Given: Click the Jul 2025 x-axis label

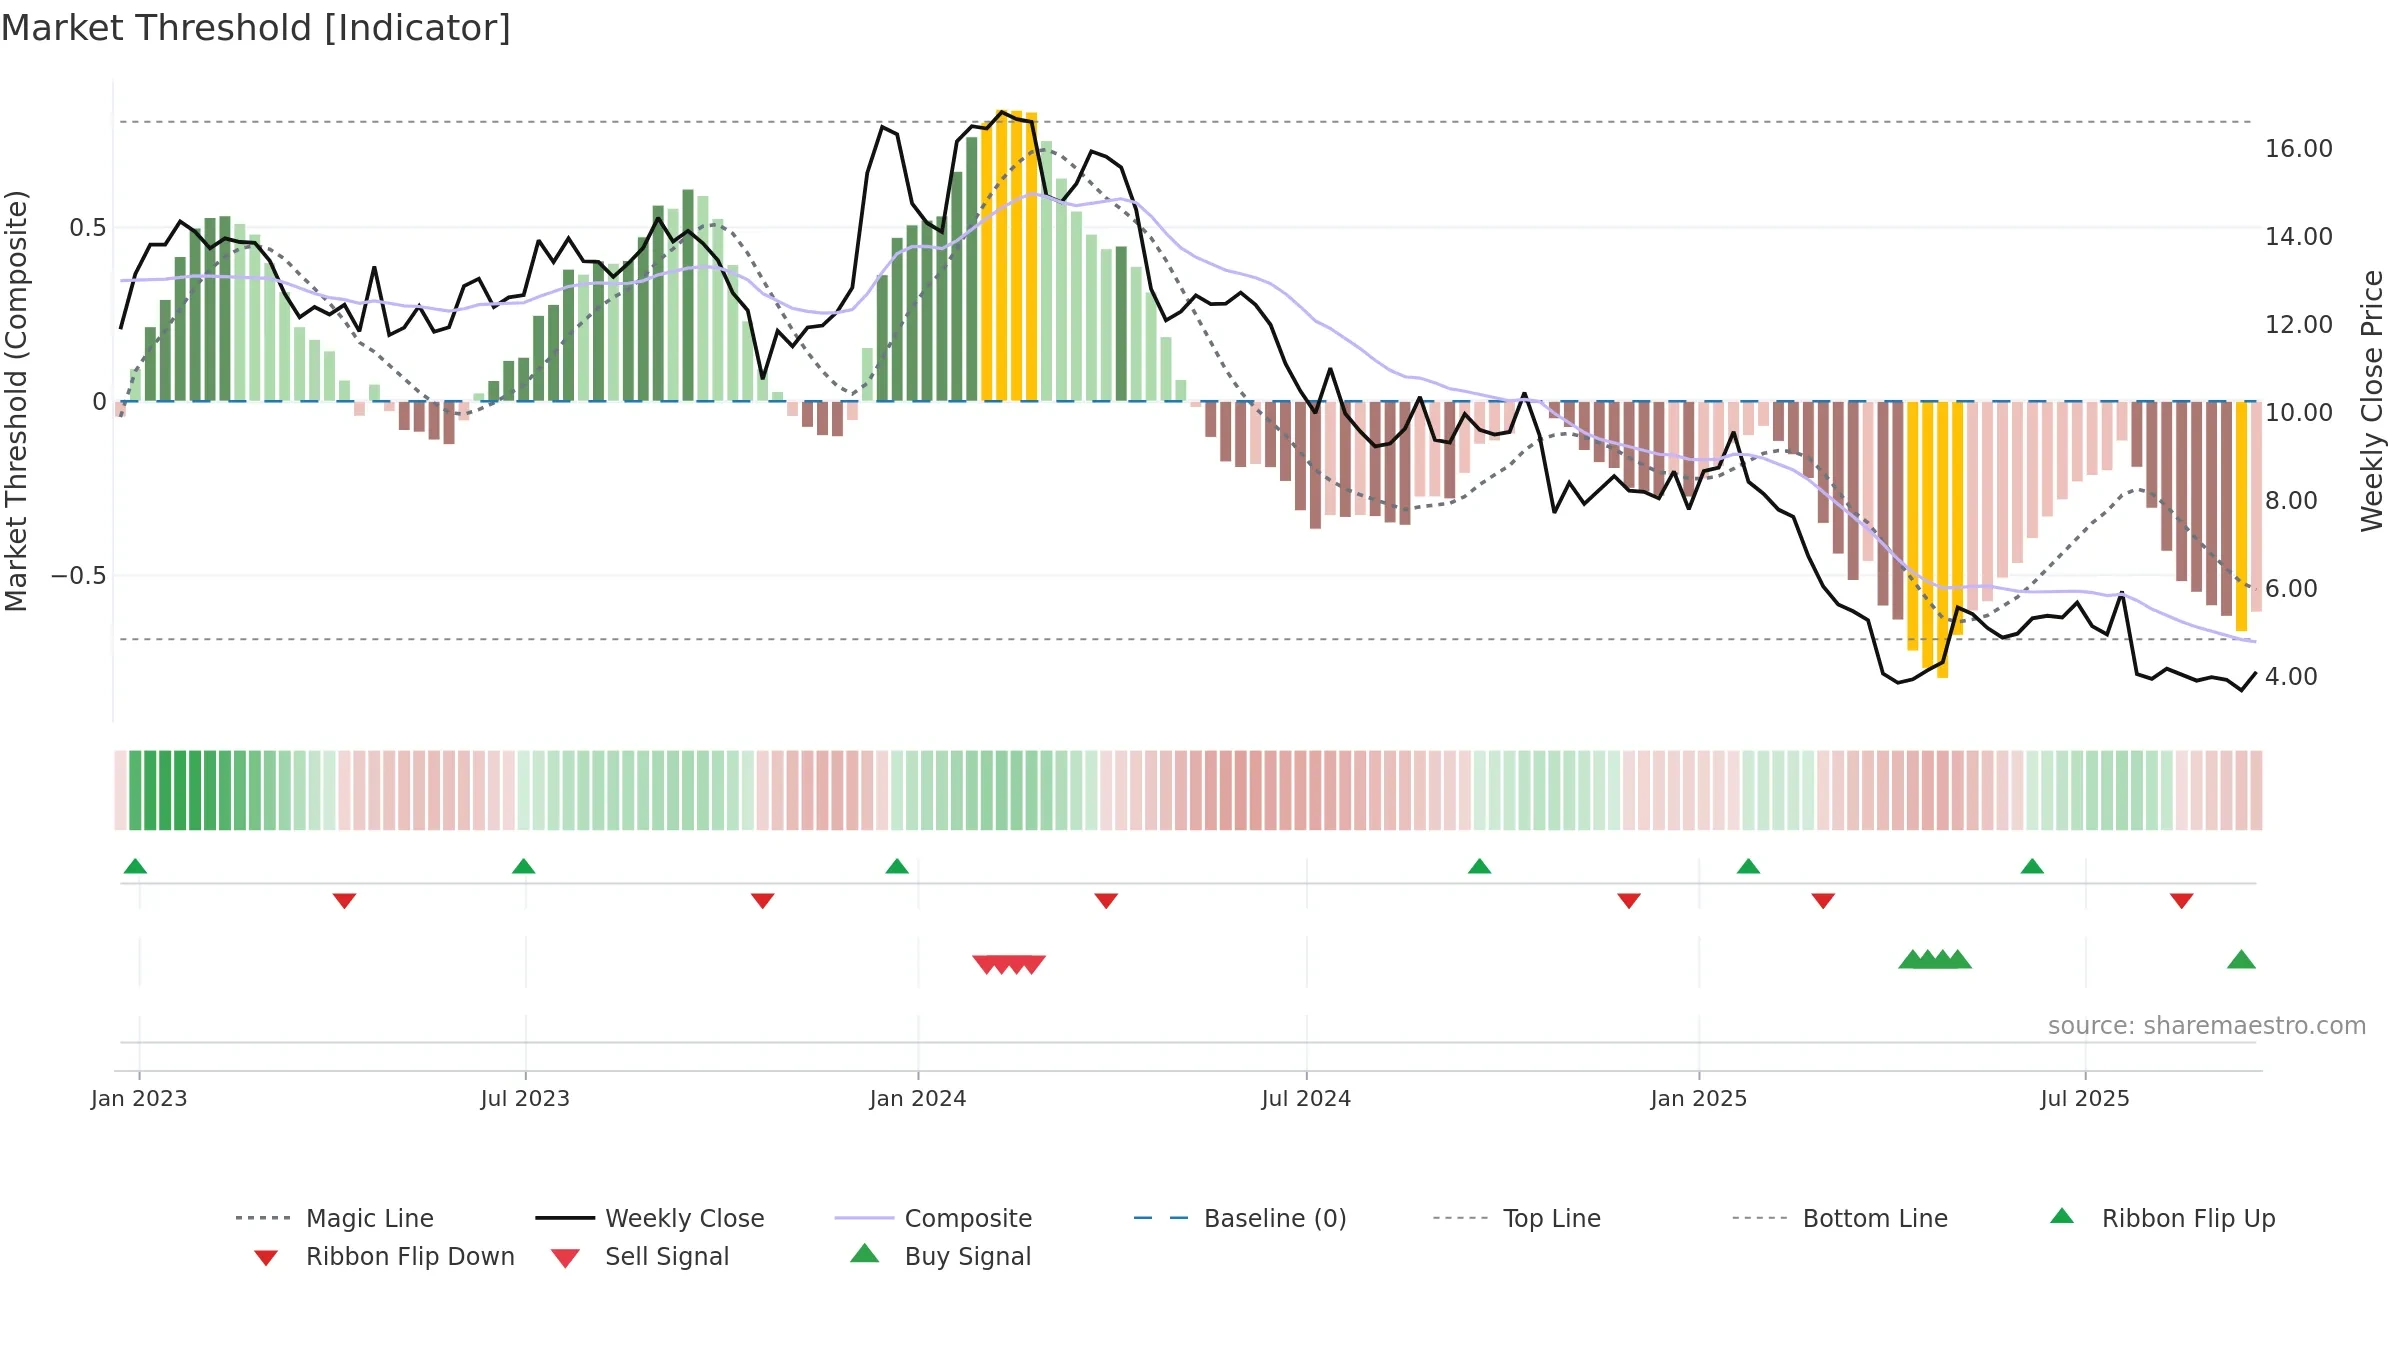Looking at the screenshot, I should coord(2085,1099).
